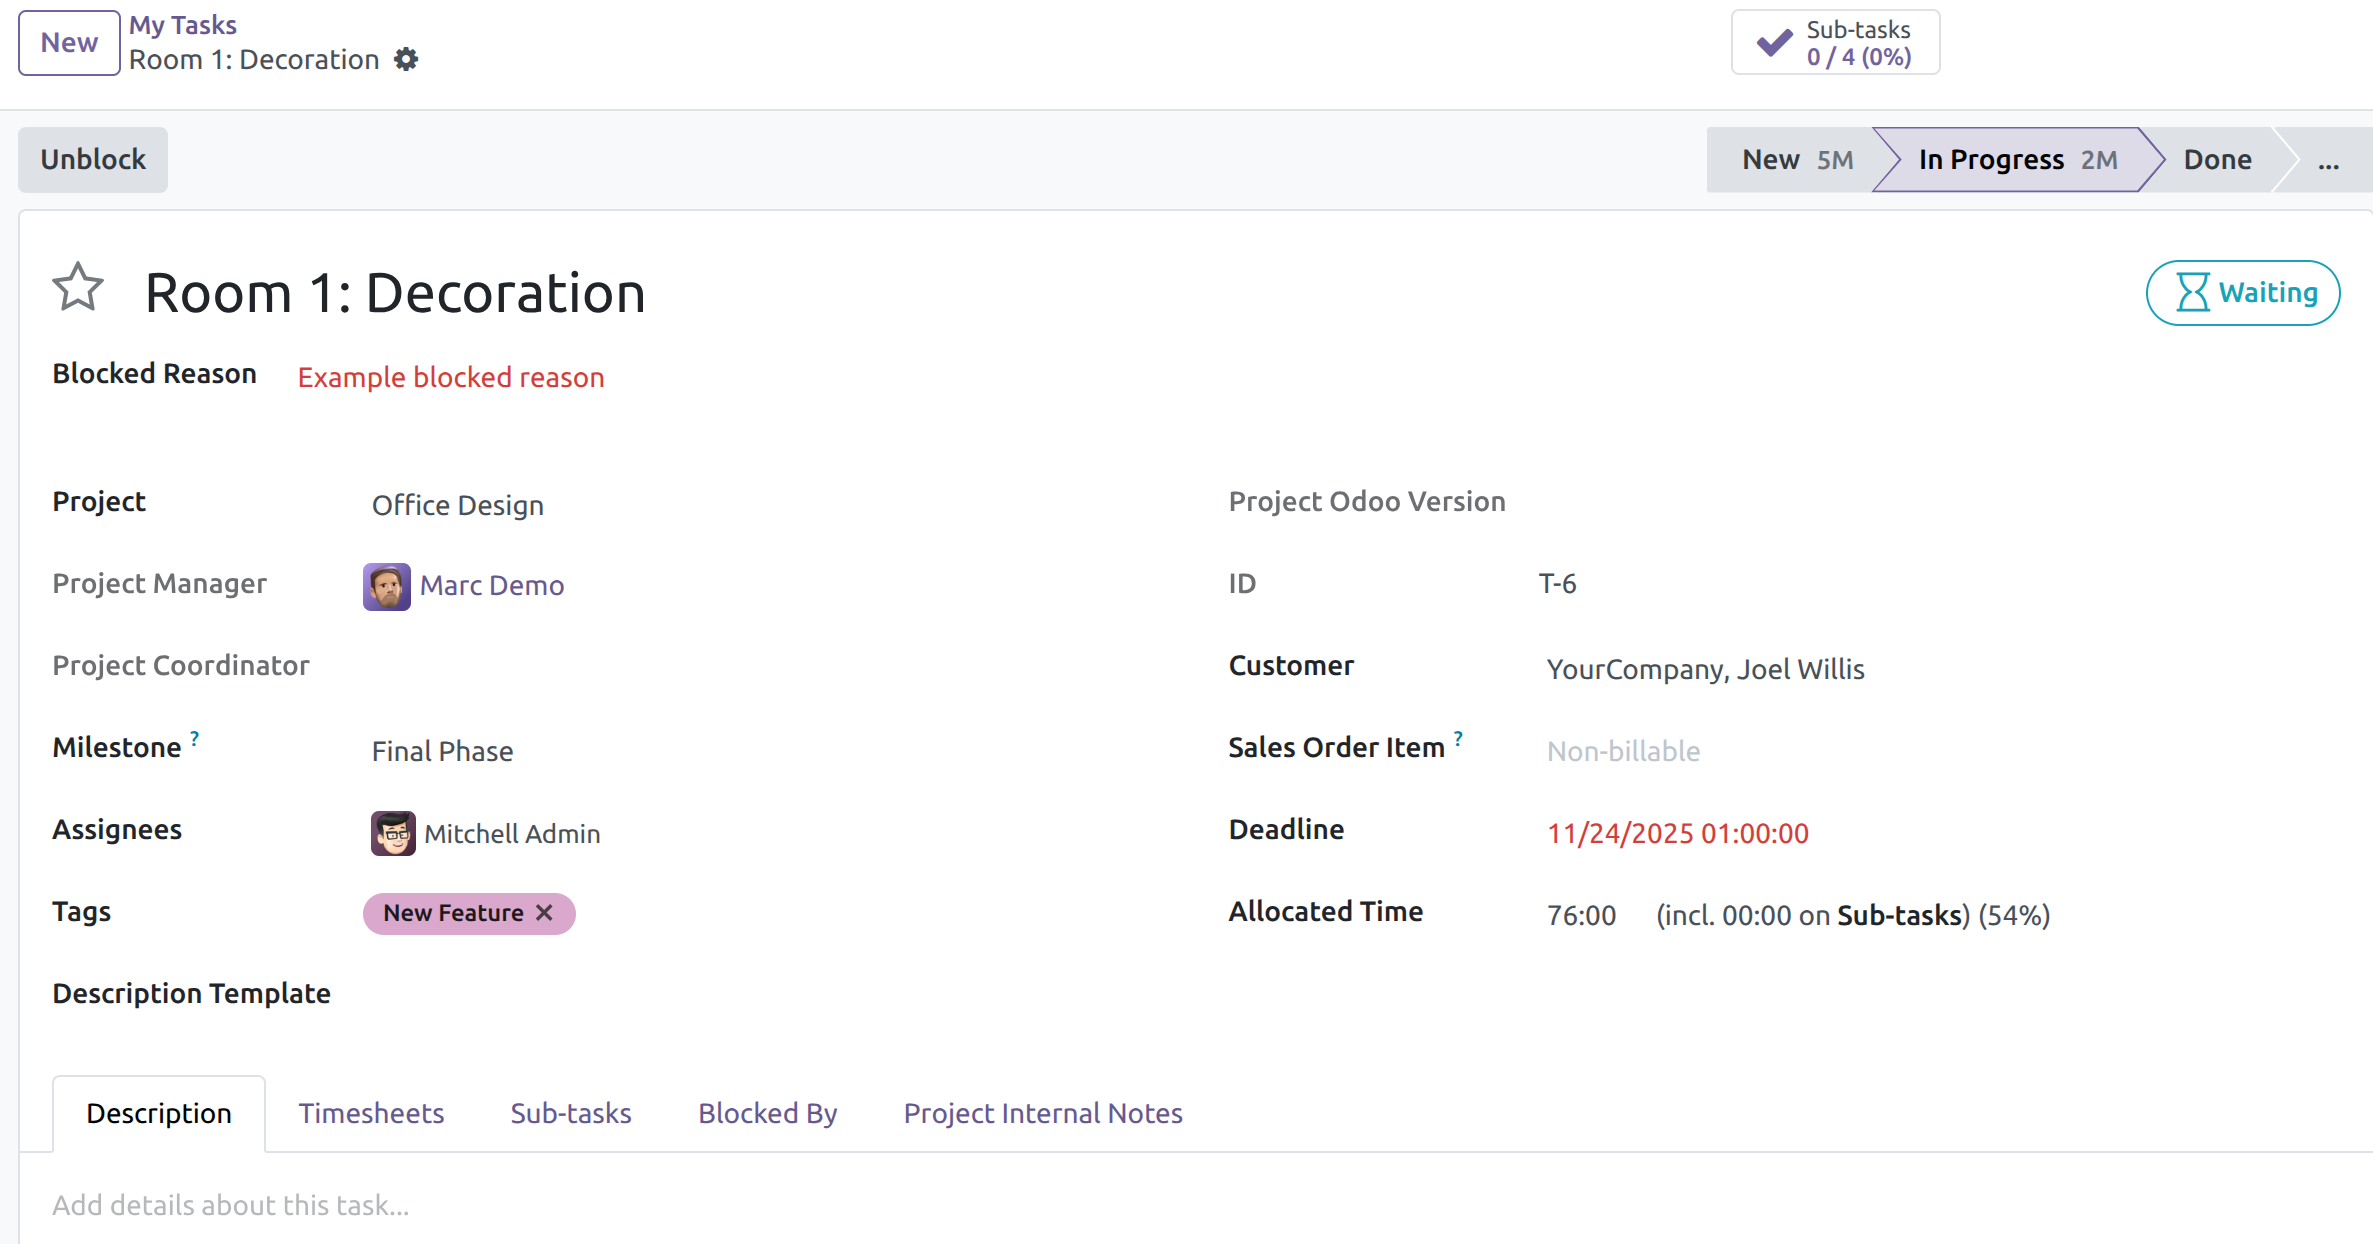Screen dimensions: 2373x1244
Task: Click the Unblock button
Action: pos(93,160)
